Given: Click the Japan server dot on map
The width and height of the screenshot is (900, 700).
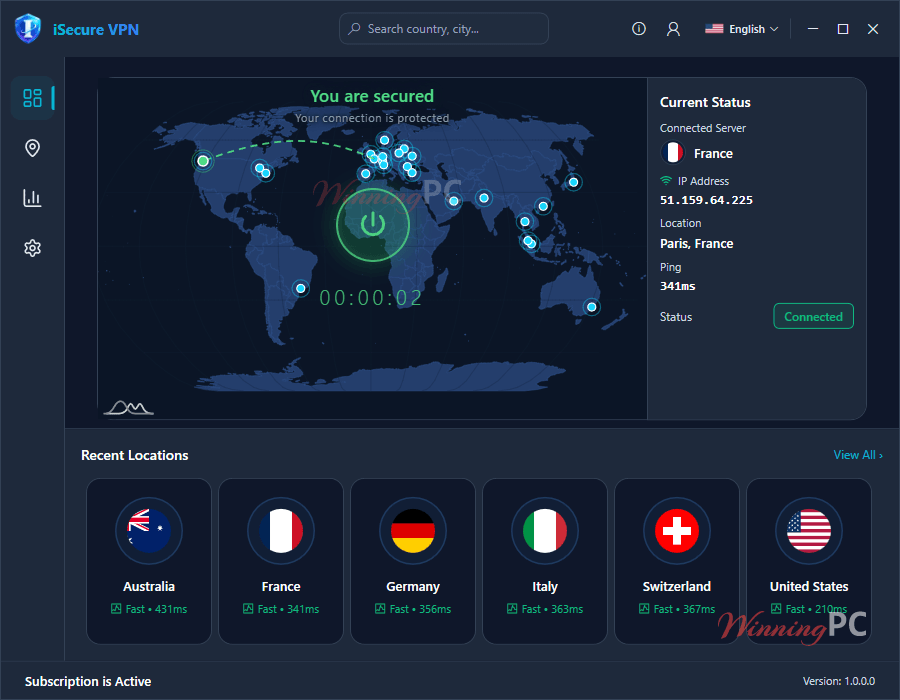Looking at the screenshot, I should tap(573, 182).
